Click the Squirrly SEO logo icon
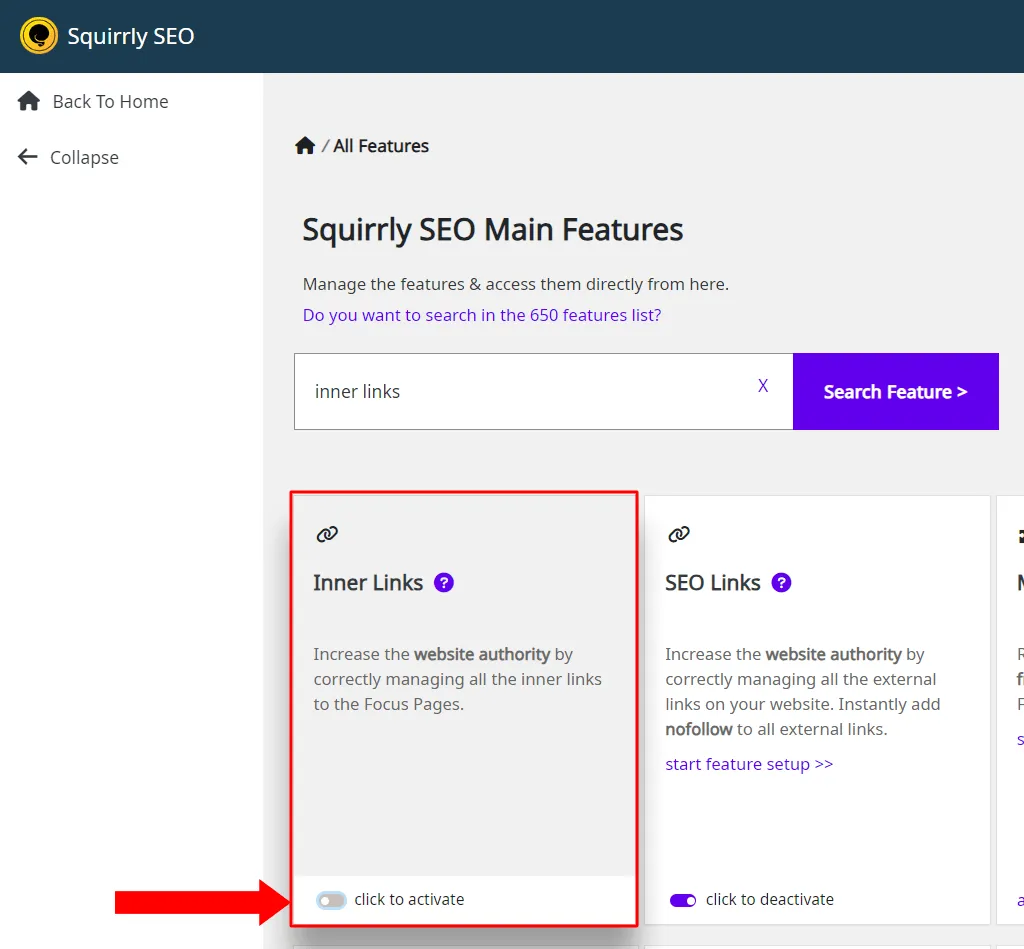Screen dimensions: 1024x949 (x=39, y=36)
